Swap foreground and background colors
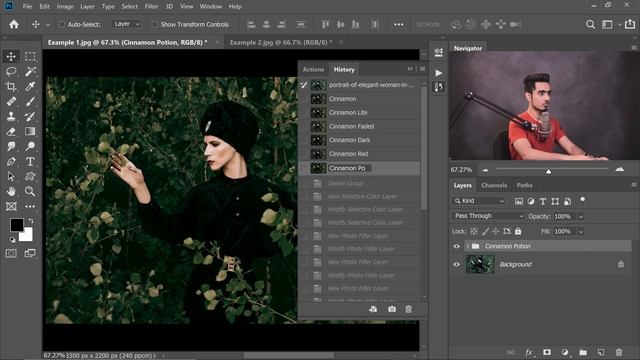The image size is (640, 360). click(31, 220)
